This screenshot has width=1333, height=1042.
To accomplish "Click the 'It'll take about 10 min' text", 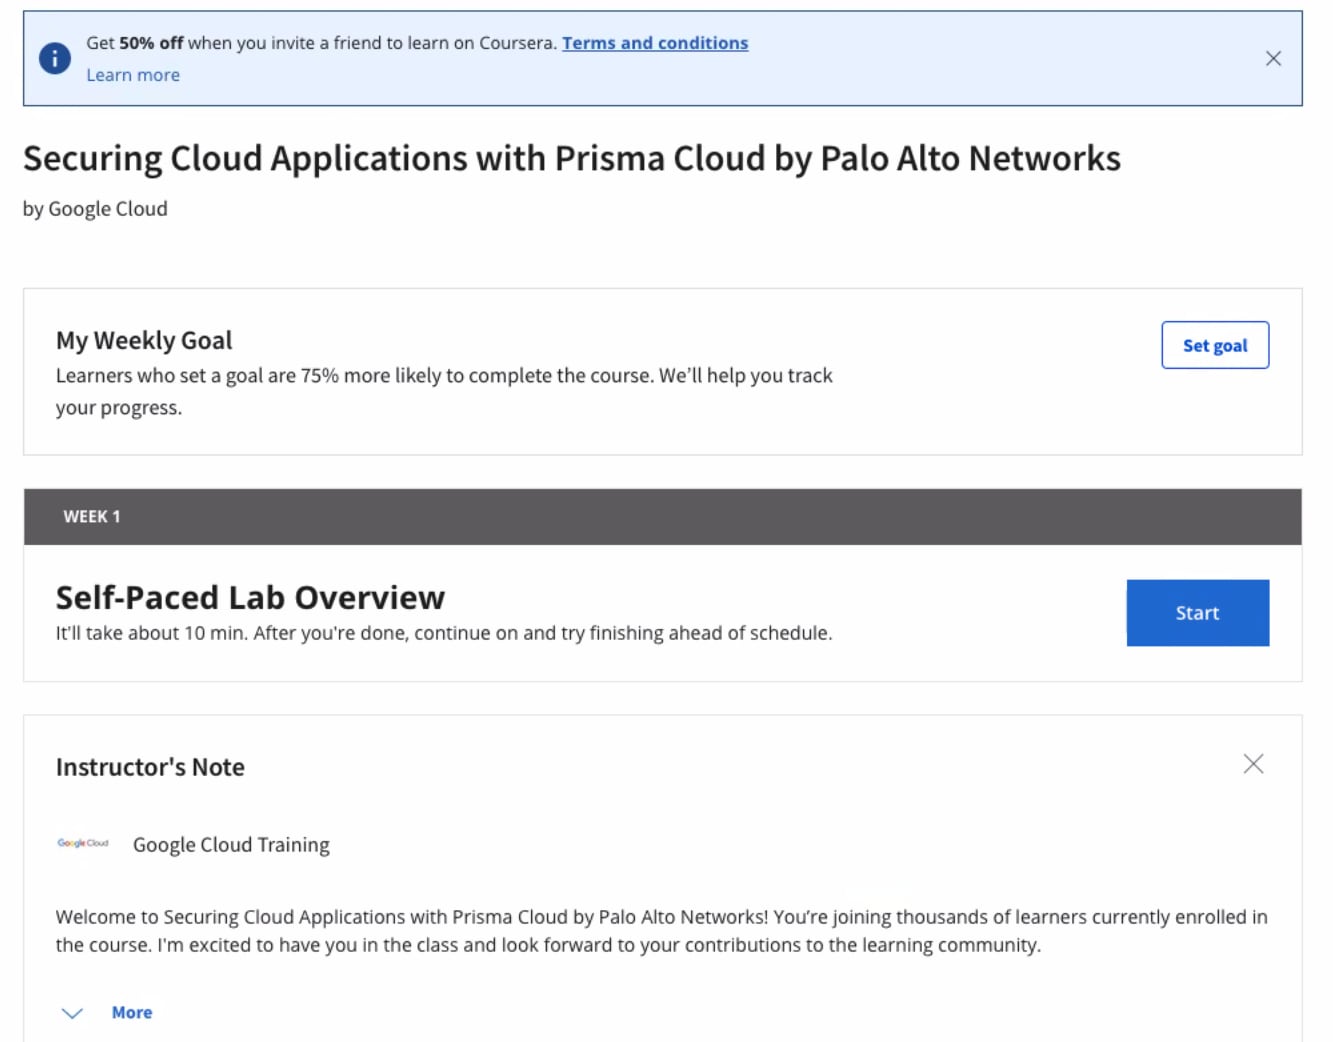I will coord(444,633).
